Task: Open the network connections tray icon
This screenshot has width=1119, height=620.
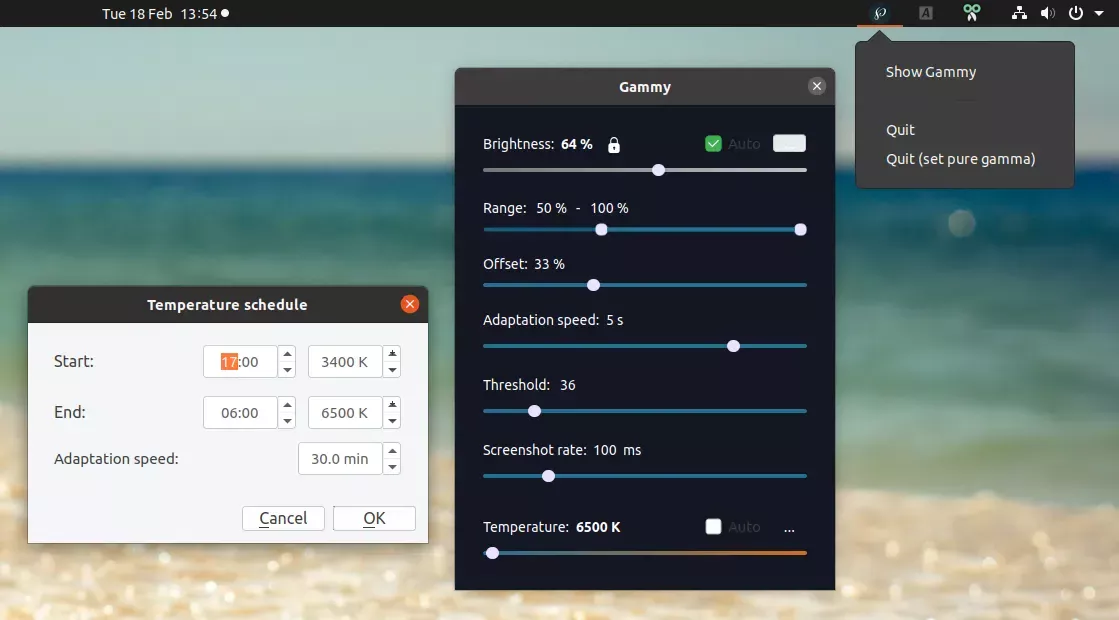Action: point(1019,13)
